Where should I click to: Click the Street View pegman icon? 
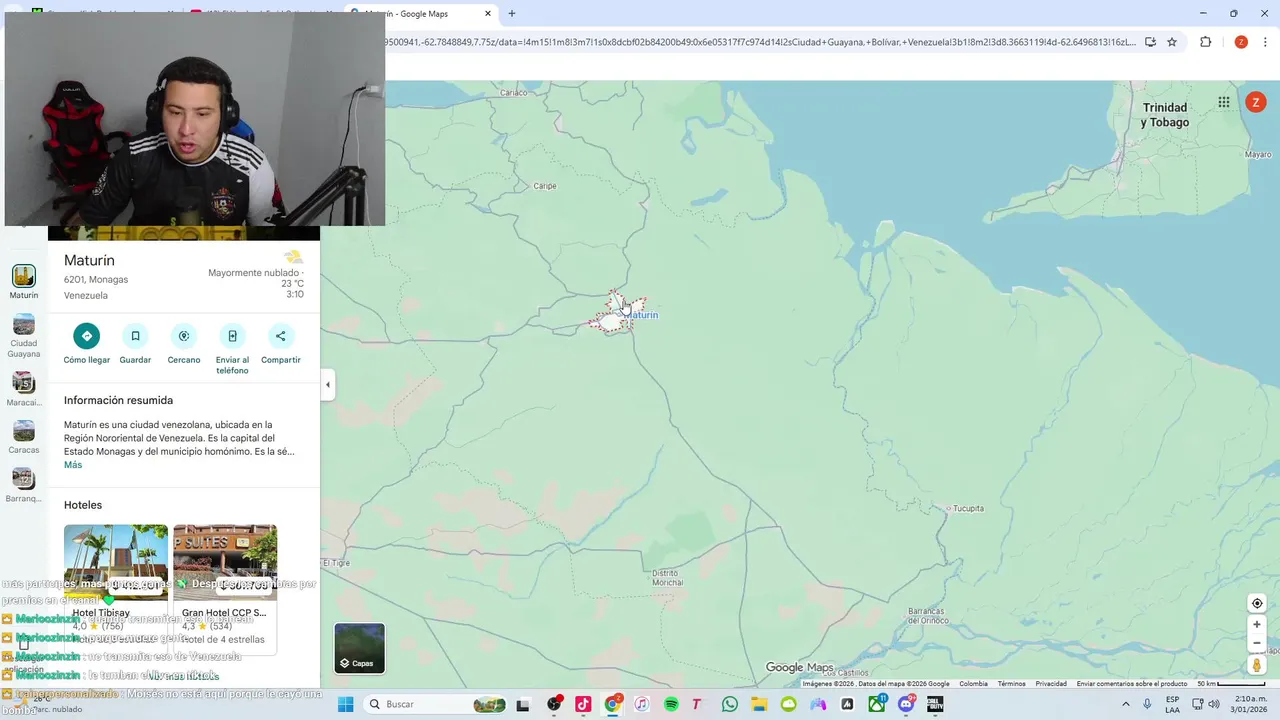point(1257,665)
